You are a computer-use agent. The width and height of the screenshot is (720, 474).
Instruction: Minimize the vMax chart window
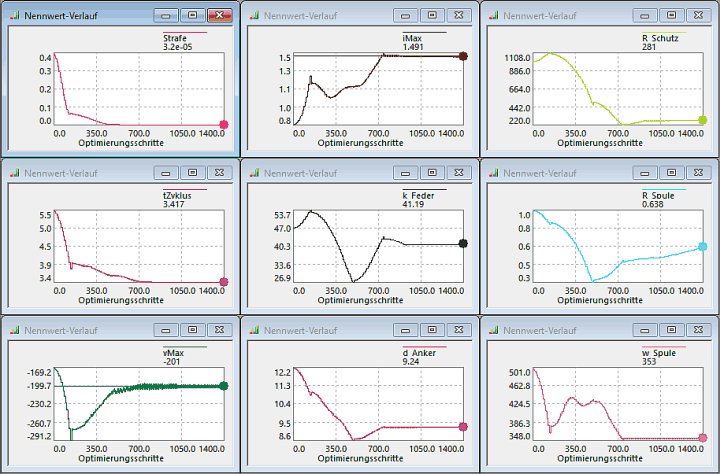pyautogui.click(x=166, y=329)
